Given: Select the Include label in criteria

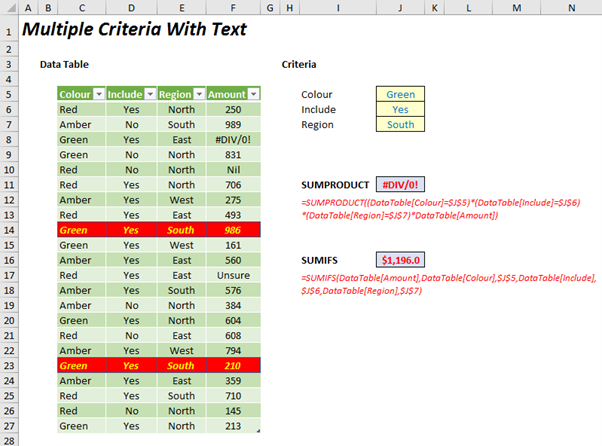Looking at the screenshot, I should (318, 109).
